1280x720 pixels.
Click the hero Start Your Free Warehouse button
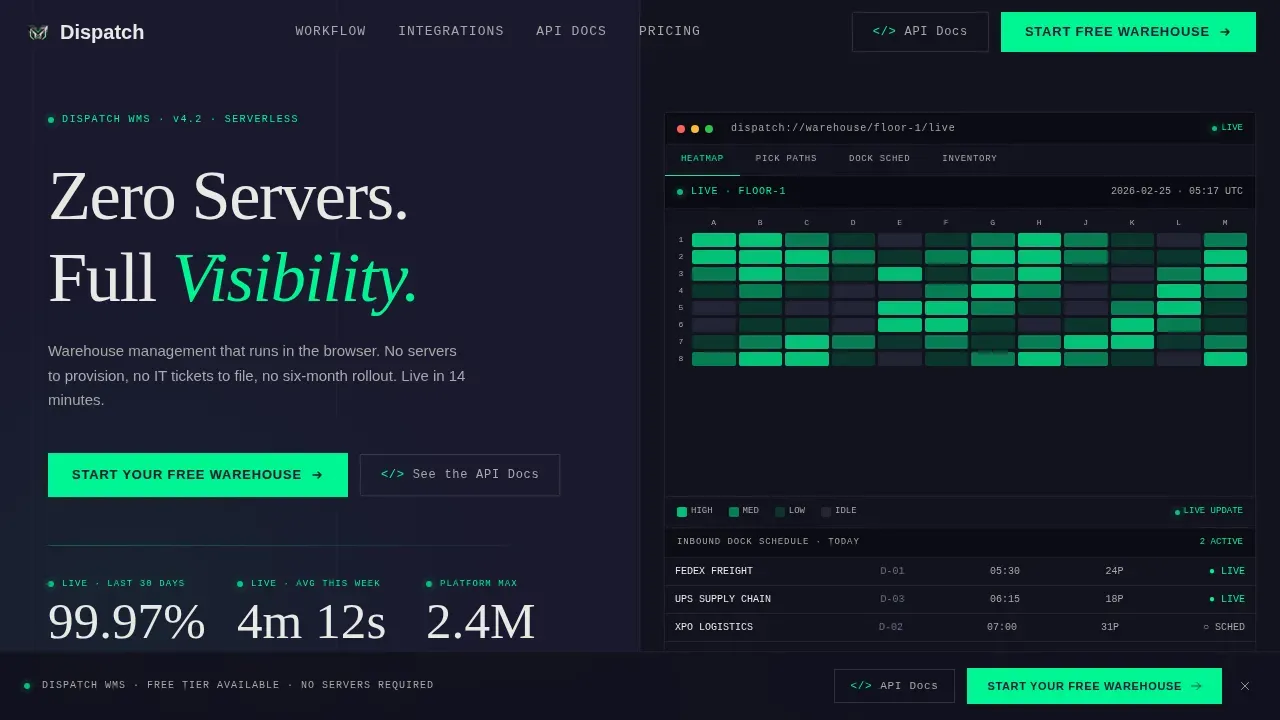tap(198, 475)
